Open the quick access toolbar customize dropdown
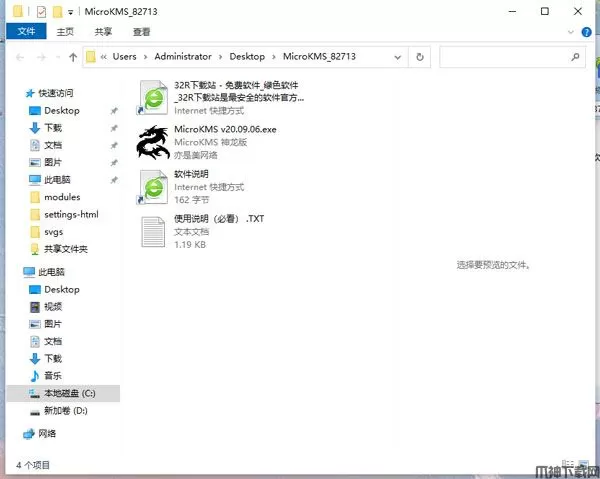The height and width of the screenshot is (479, 600). [70, 12]
